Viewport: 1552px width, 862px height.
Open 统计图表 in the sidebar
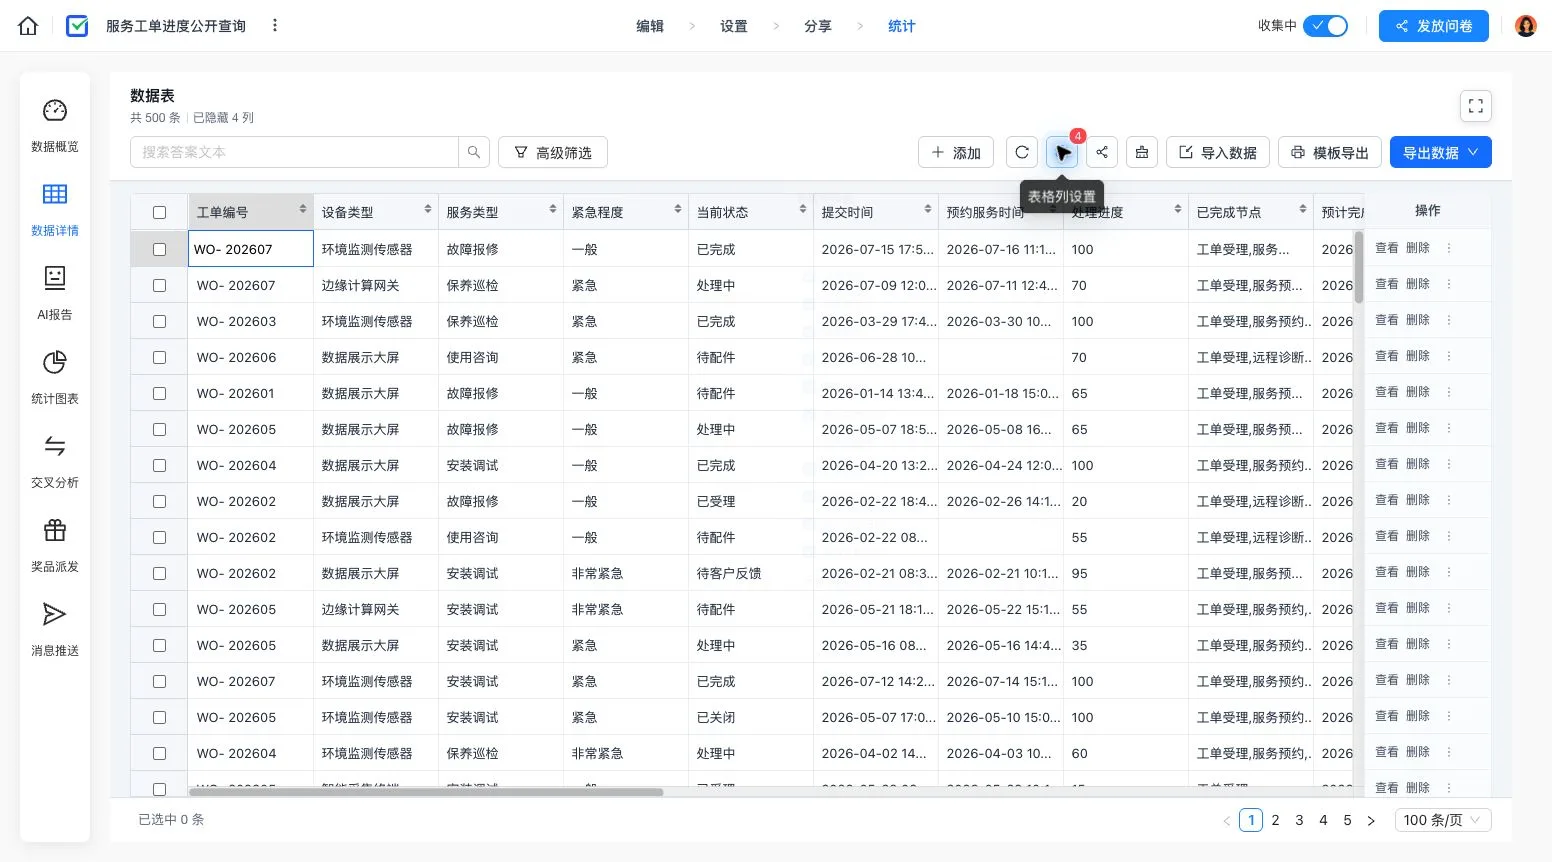pos(55,377)
